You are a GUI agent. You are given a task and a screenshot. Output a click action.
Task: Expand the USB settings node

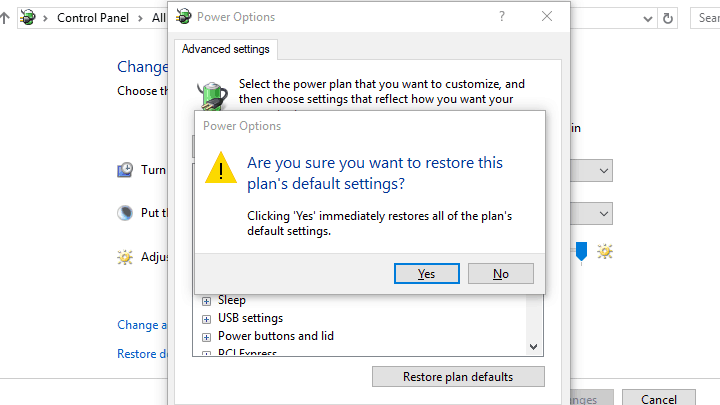207,318
